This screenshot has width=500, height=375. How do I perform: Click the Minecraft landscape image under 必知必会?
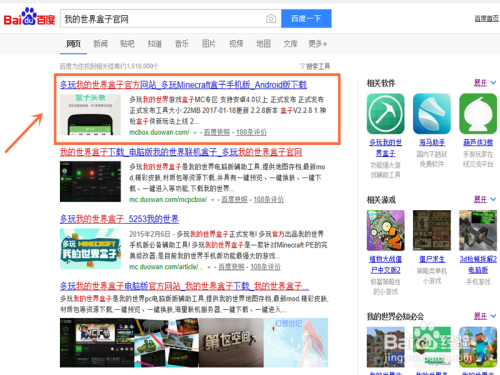(x=386, y=347)
